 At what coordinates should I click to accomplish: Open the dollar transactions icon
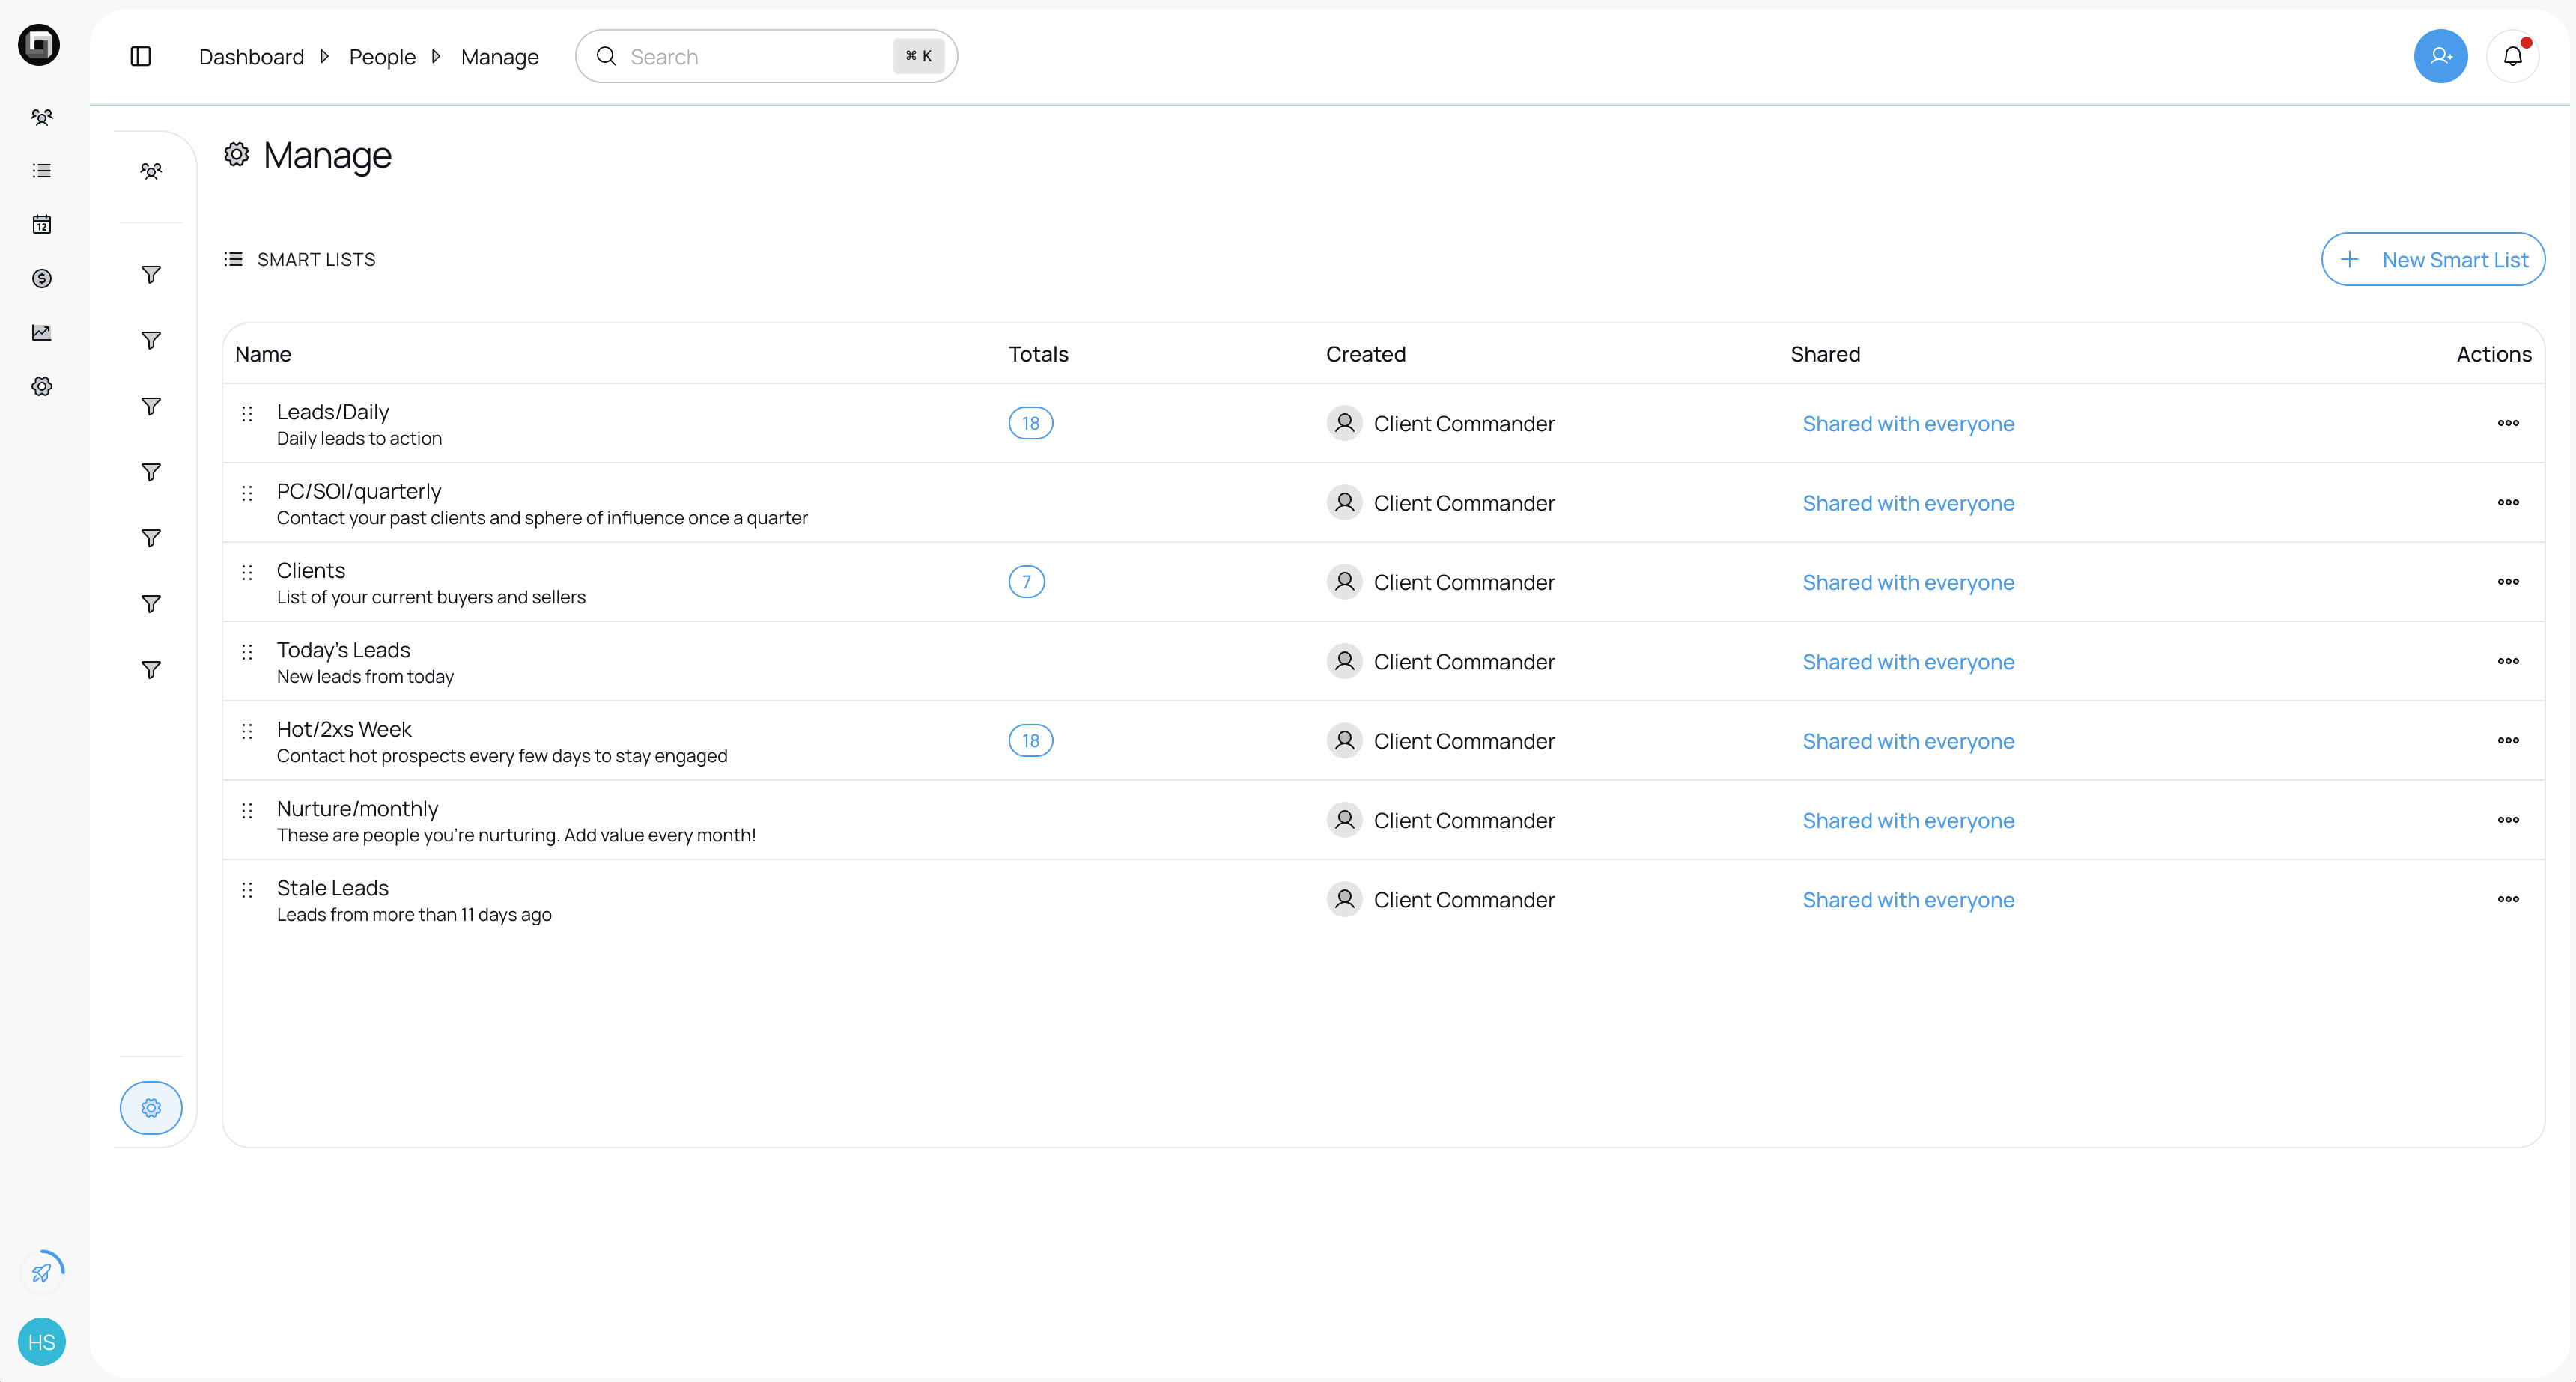41,278
